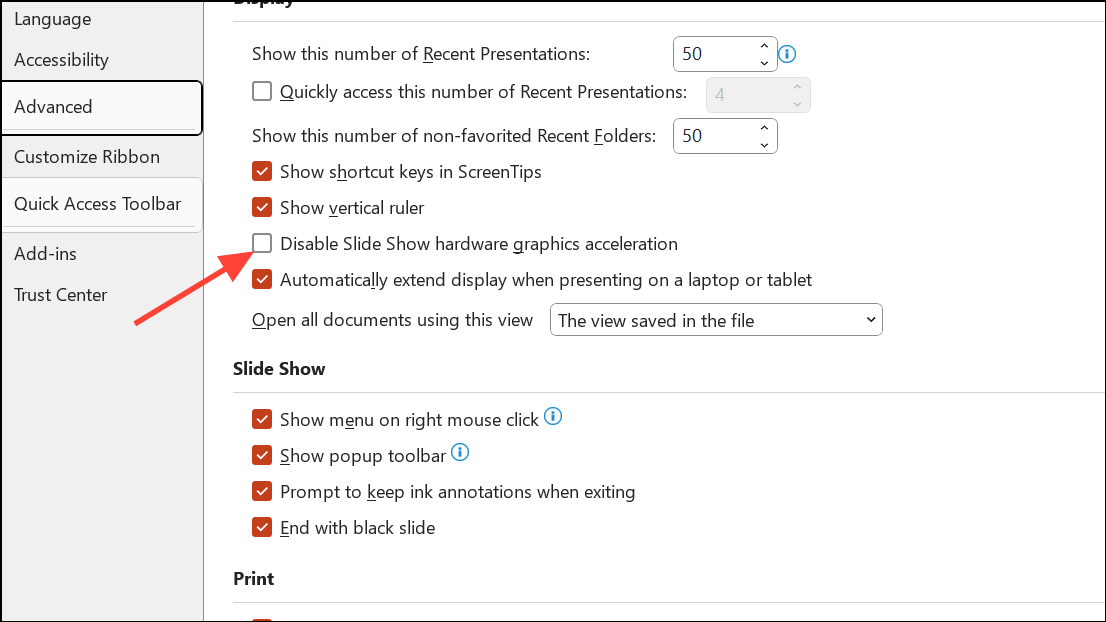Uncheck "Prompt to keep ink annotations when exiting"
This screenshot has width=1106, height=622.
click(261, 491)
